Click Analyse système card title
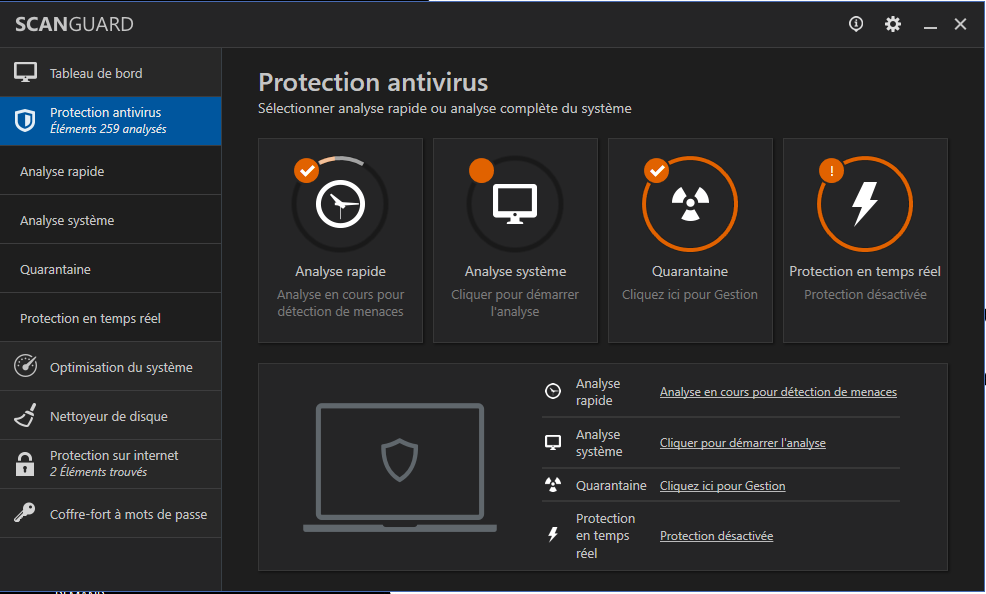This screenshot has height=594, width=986. (x=515, y=272)
